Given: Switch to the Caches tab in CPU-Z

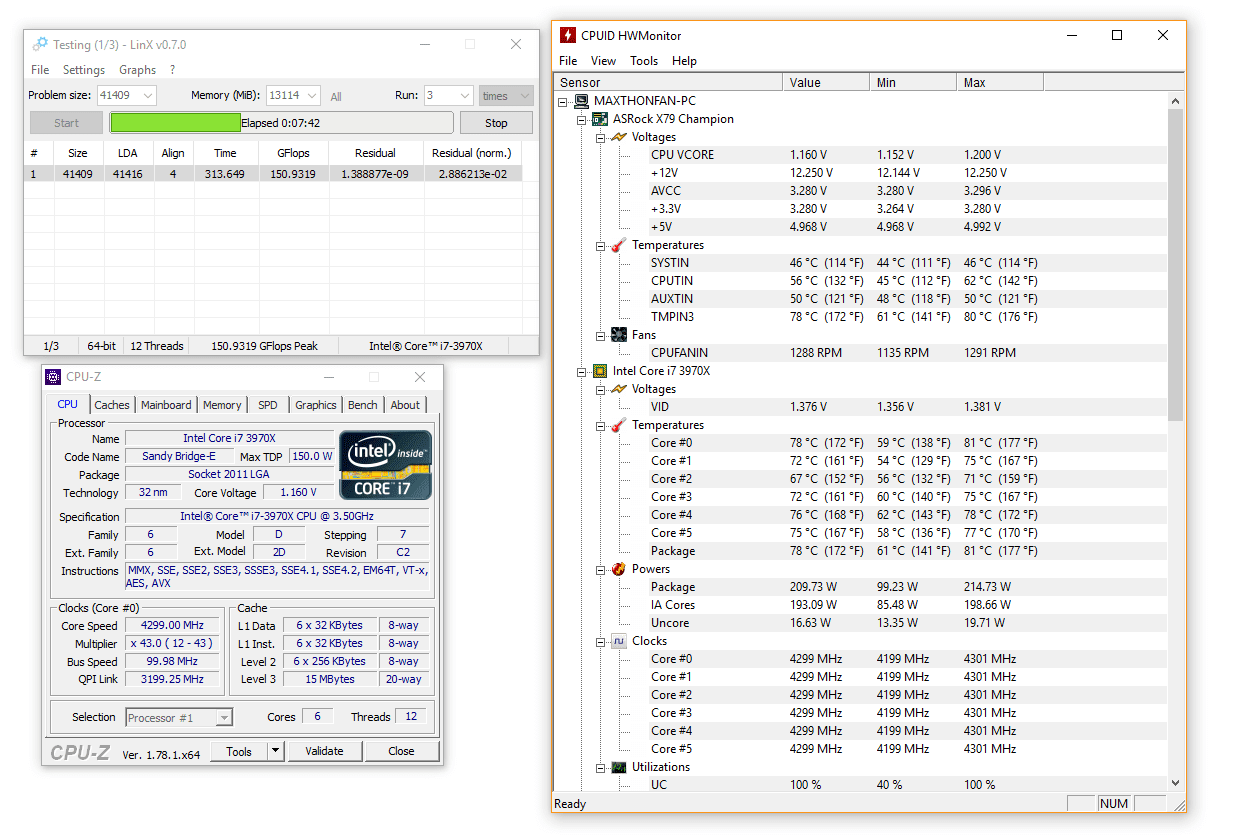Looking at the screenshot, I should pos(112,405).
